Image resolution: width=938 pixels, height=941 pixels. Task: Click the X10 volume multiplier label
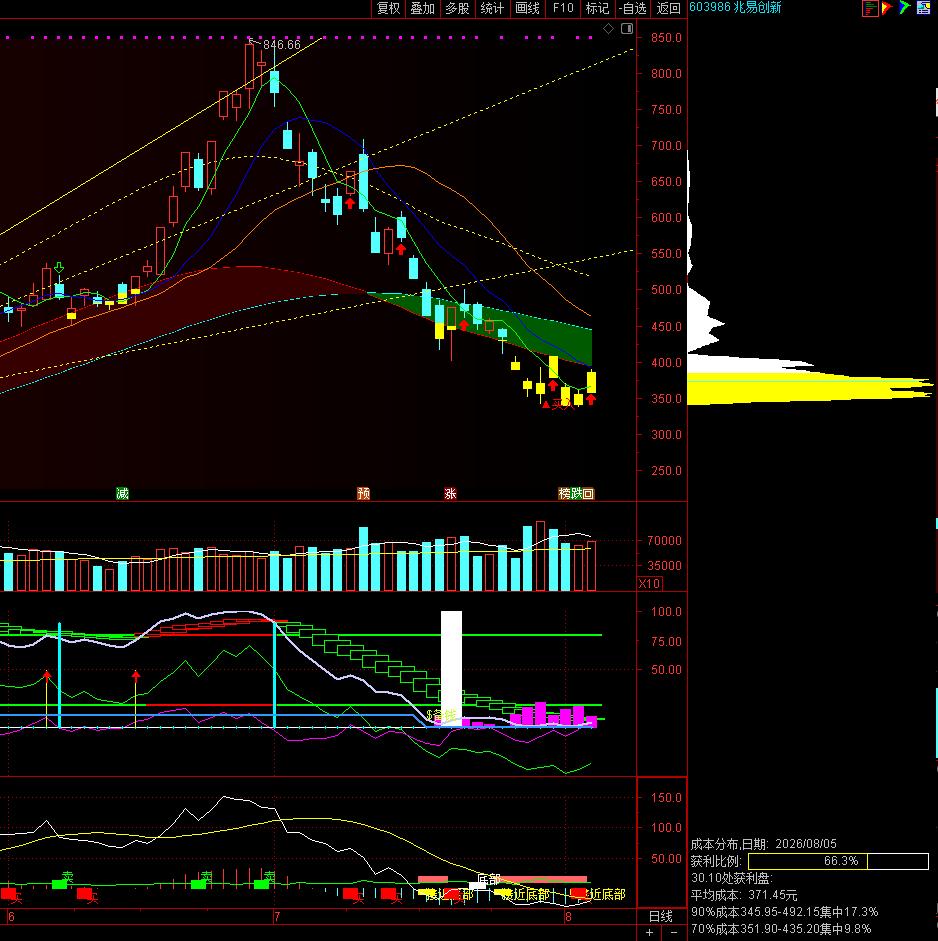coord(649,583)
